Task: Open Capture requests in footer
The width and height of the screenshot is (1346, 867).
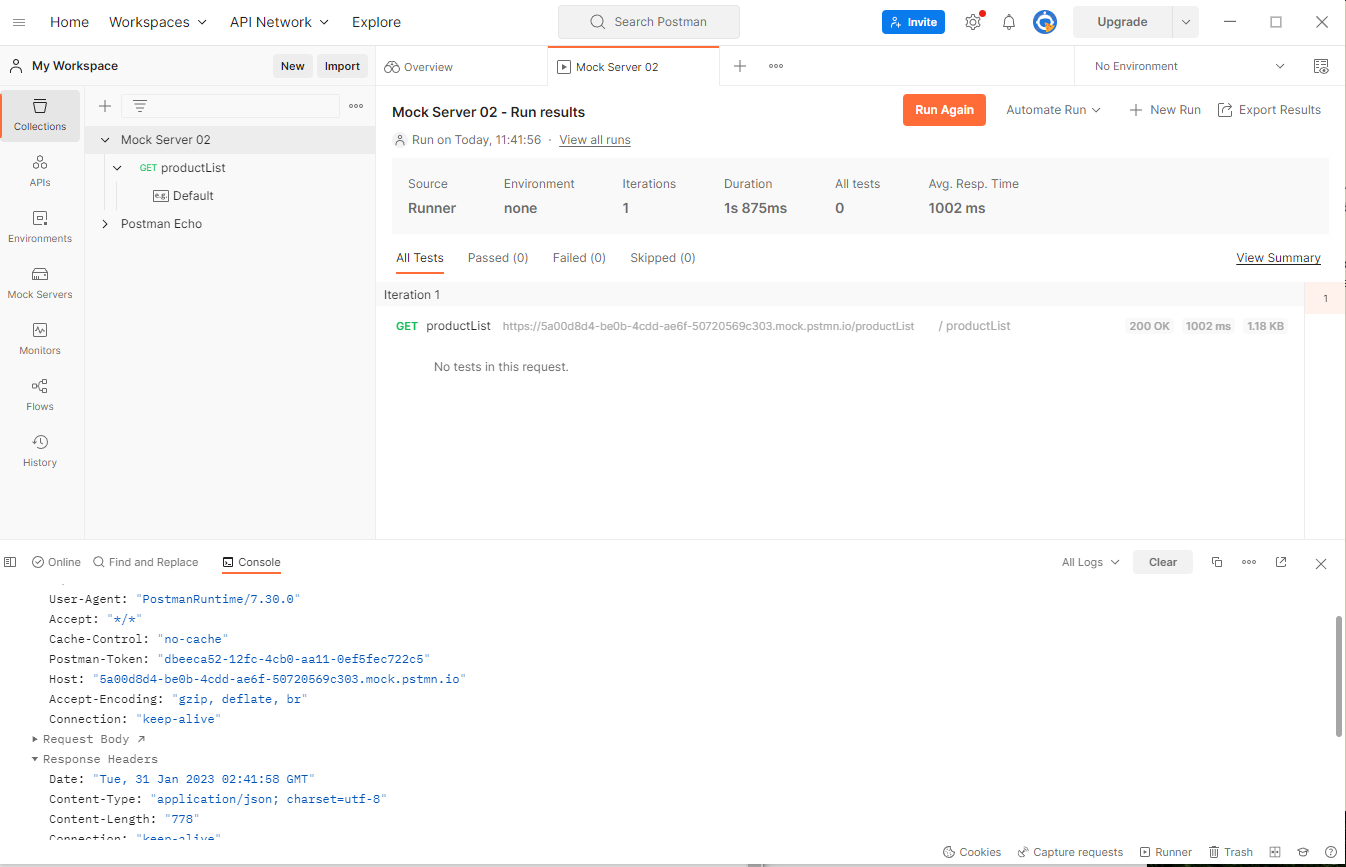Action: click(1070, 852)
